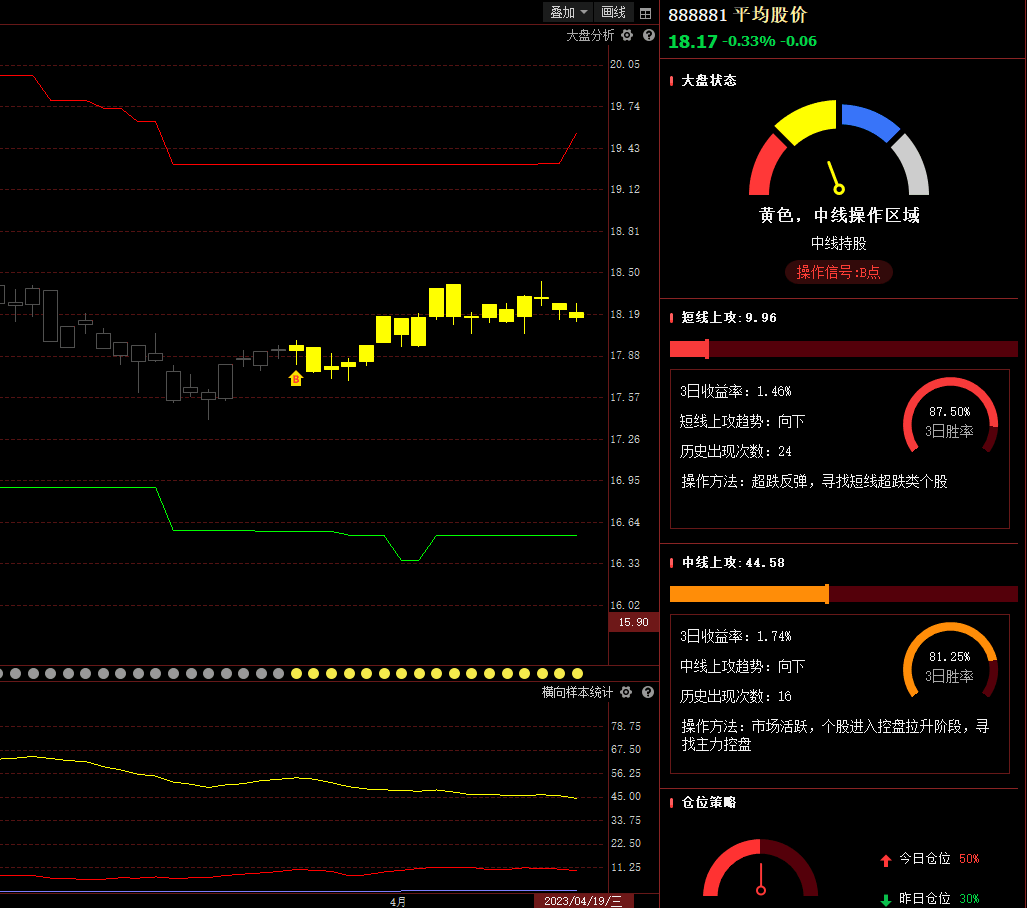Click the 短线上攻 9.96 progress bar

844,349
